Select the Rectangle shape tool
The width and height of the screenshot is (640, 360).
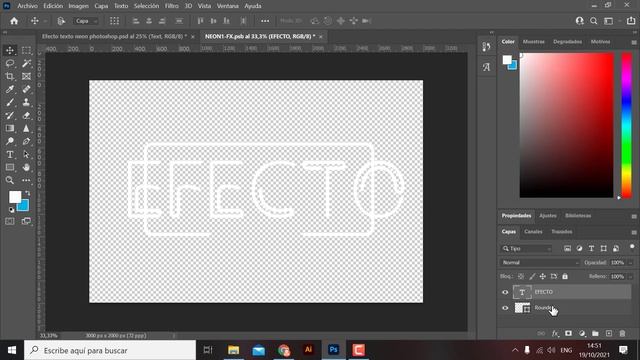pos(10,167)
